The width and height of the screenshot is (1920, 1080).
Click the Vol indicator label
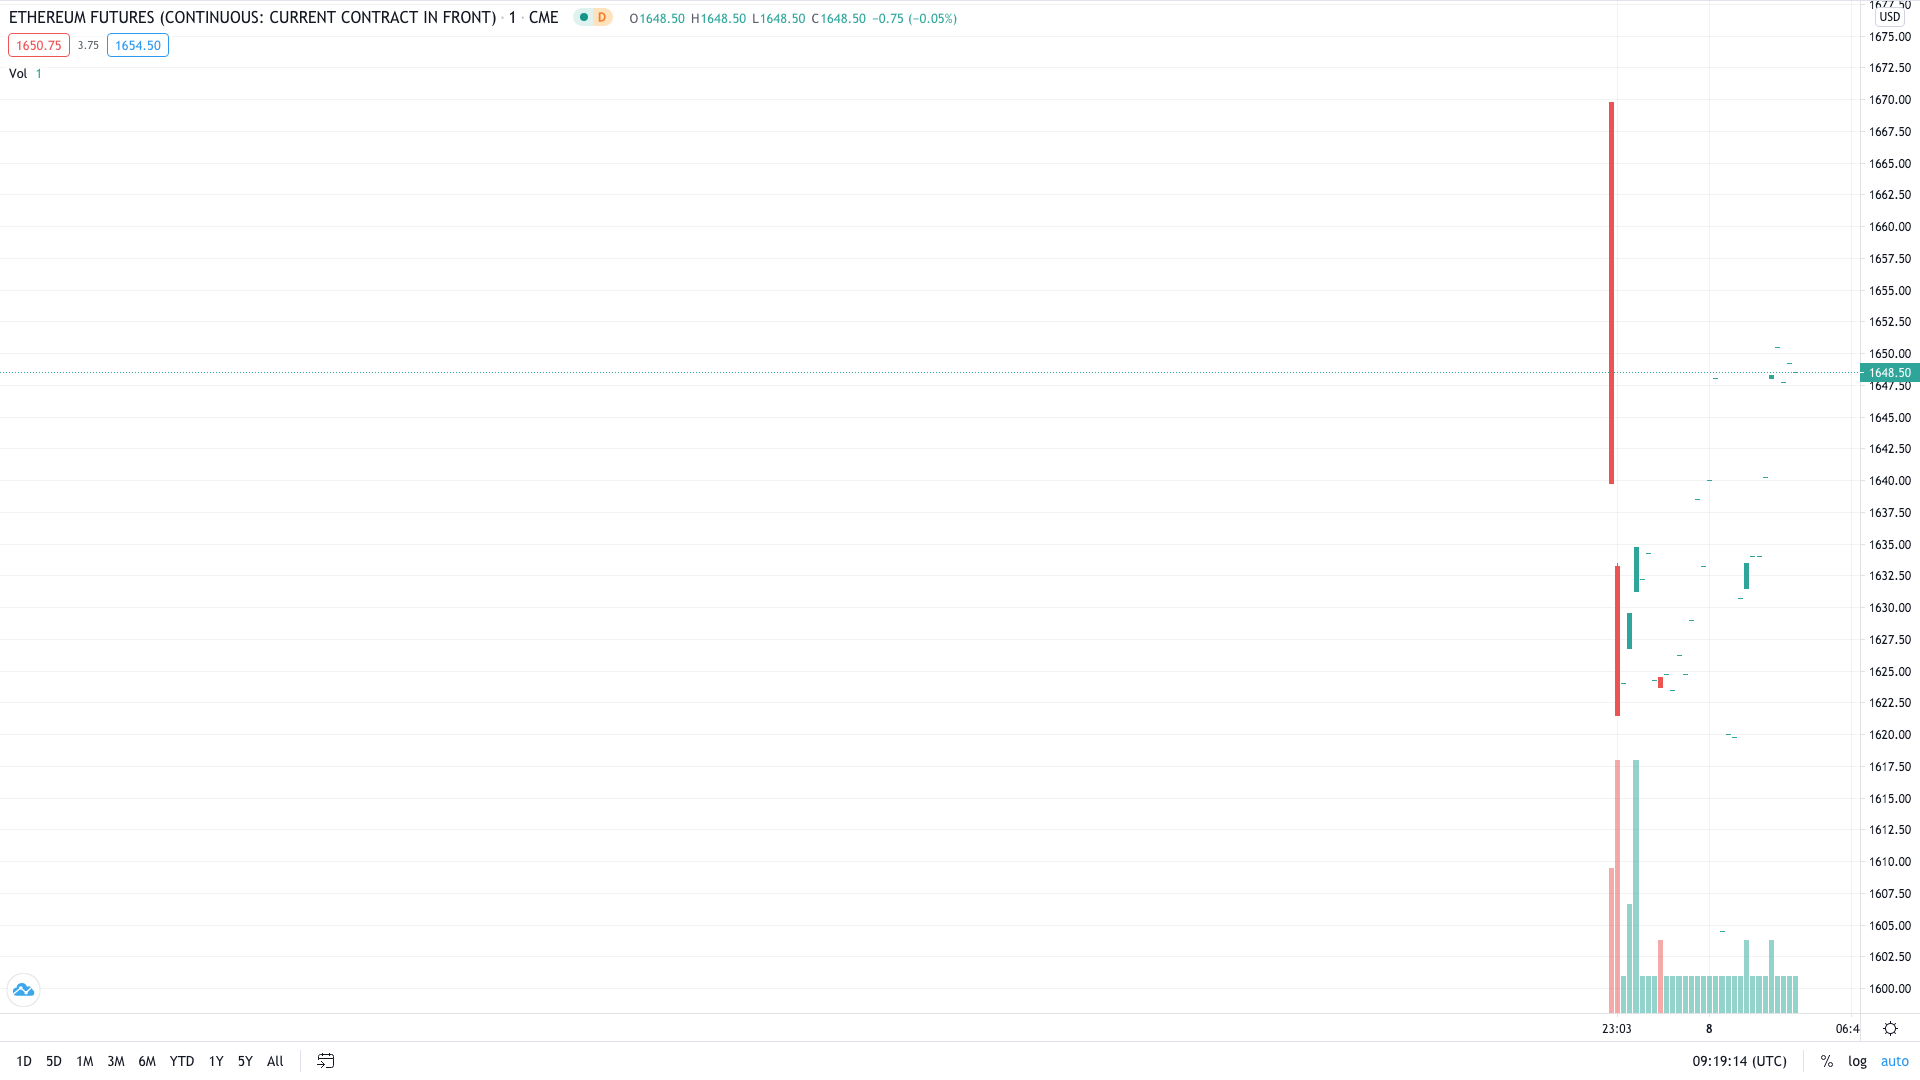click(x=18, y=73)
